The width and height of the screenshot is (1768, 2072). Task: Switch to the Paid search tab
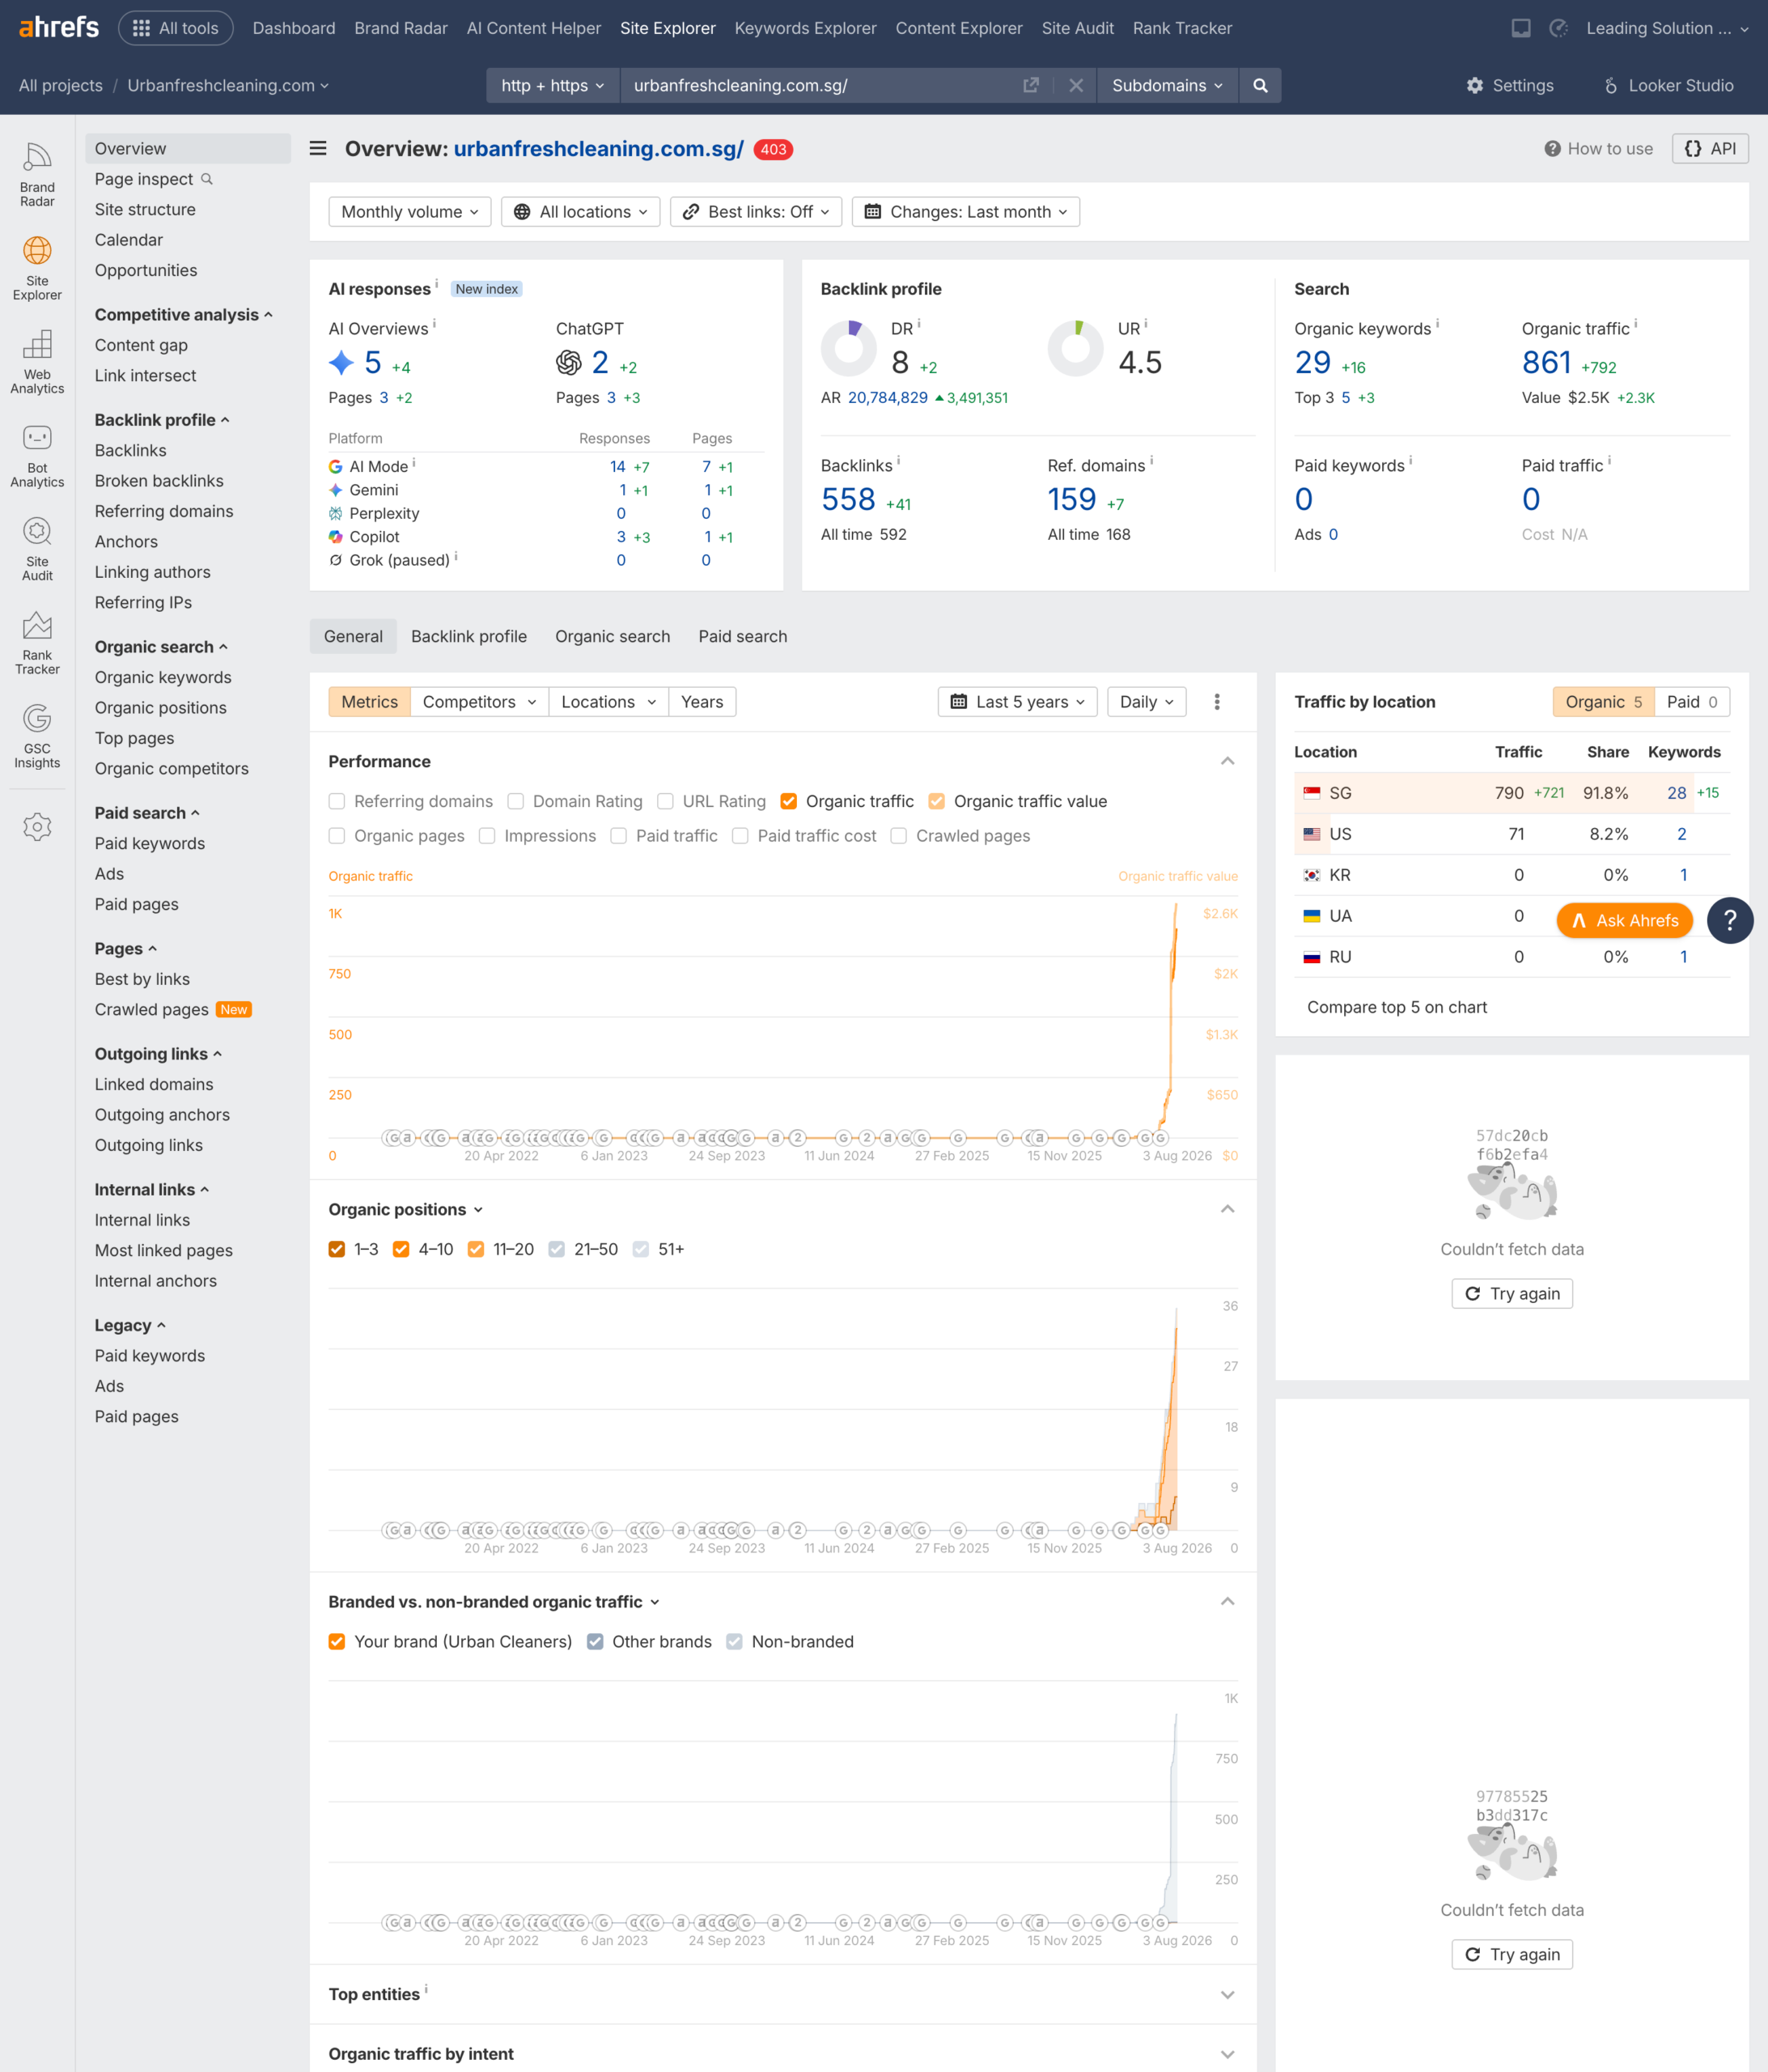click(x=743, y=637)
